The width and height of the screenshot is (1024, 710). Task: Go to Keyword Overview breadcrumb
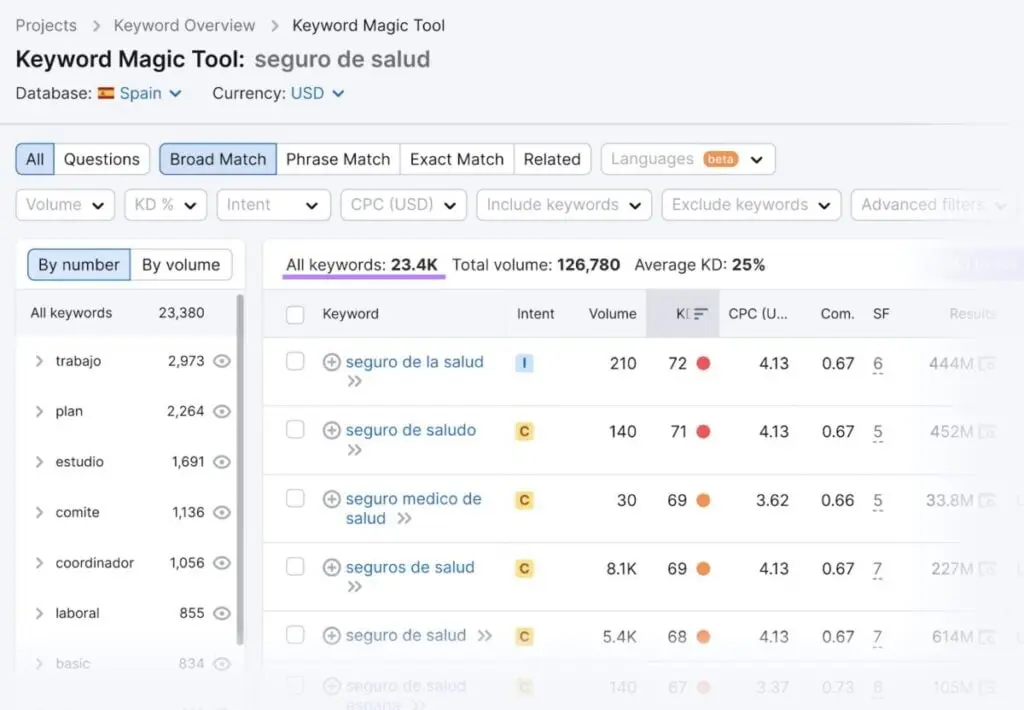184,25
